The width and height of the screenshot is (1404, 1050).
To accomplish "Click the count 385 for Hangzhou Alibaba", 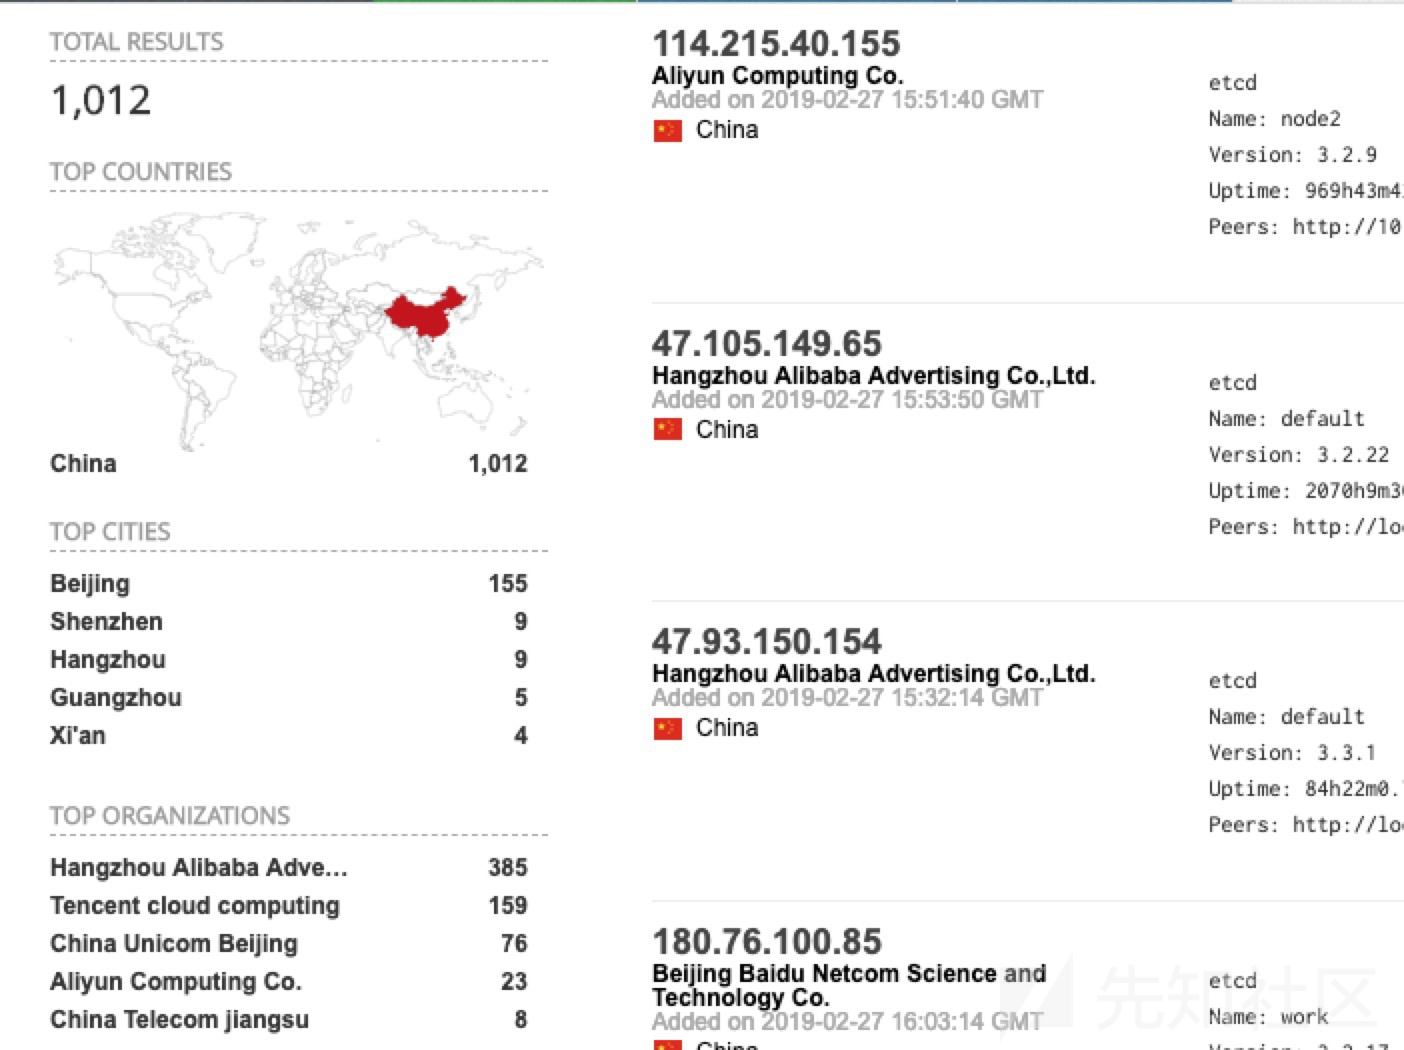I will coord(508,867).
